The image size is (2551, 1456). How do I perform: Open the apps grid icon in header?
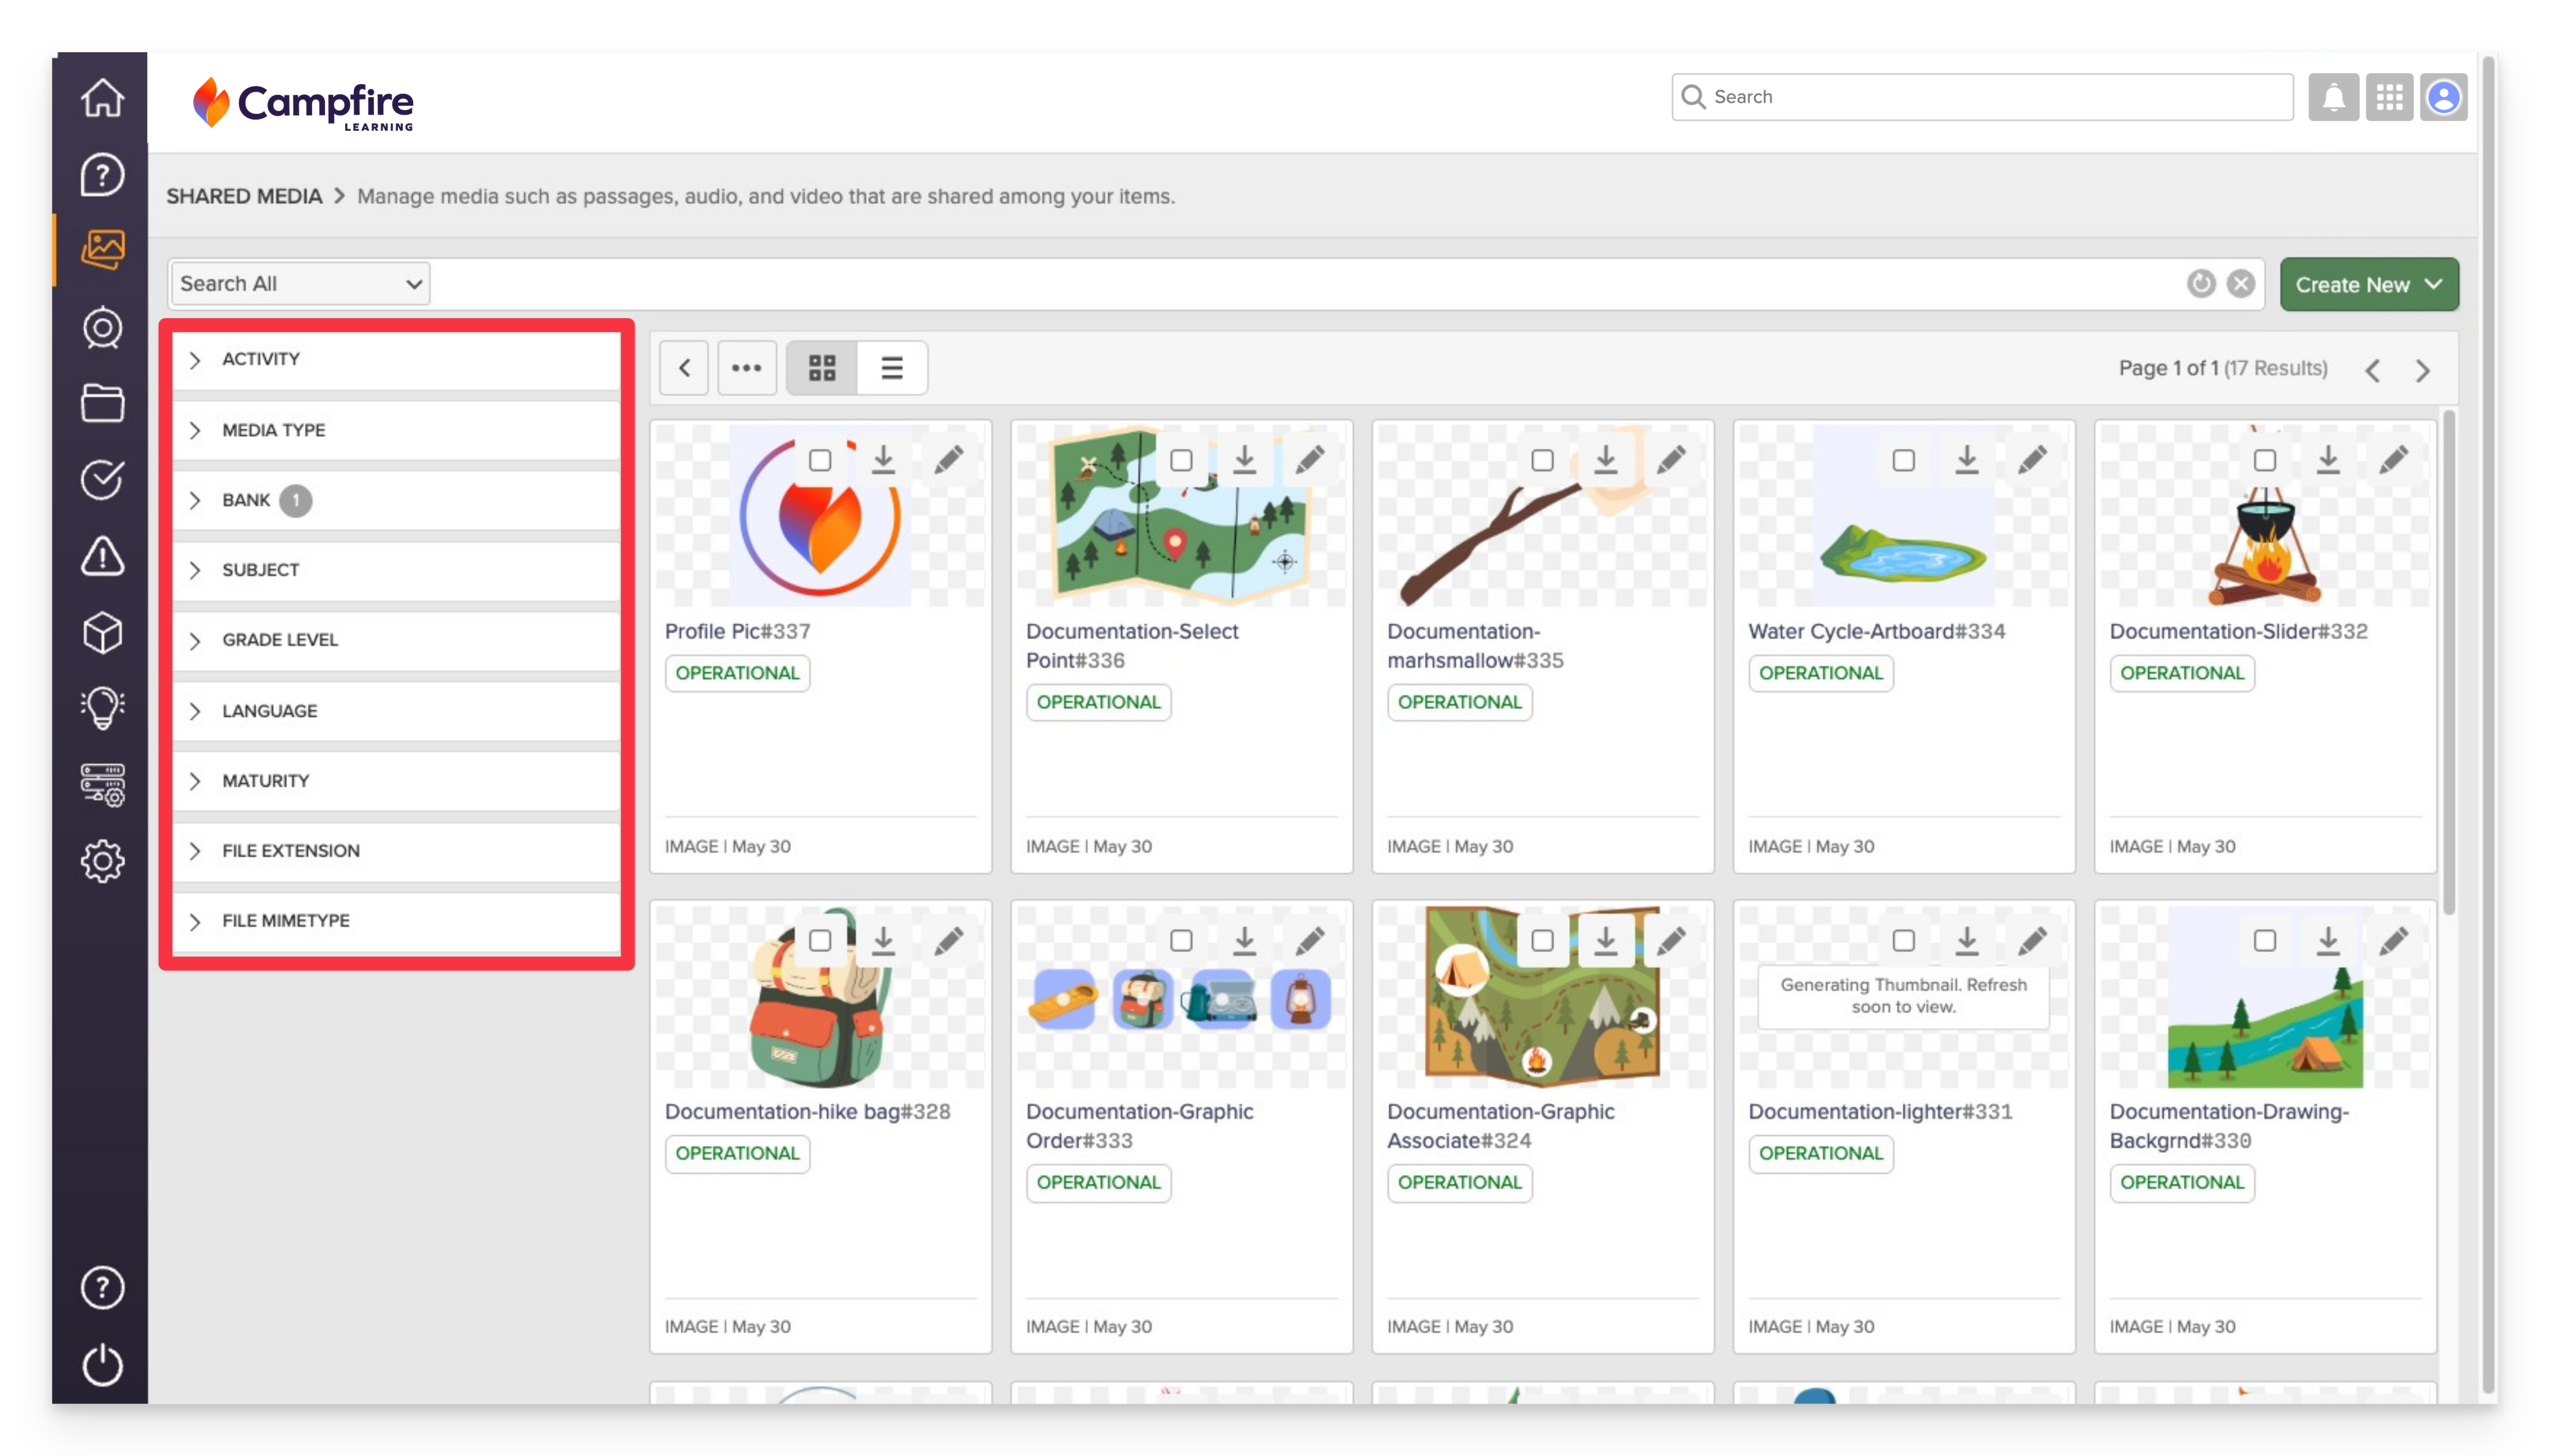coord(2388,97)
